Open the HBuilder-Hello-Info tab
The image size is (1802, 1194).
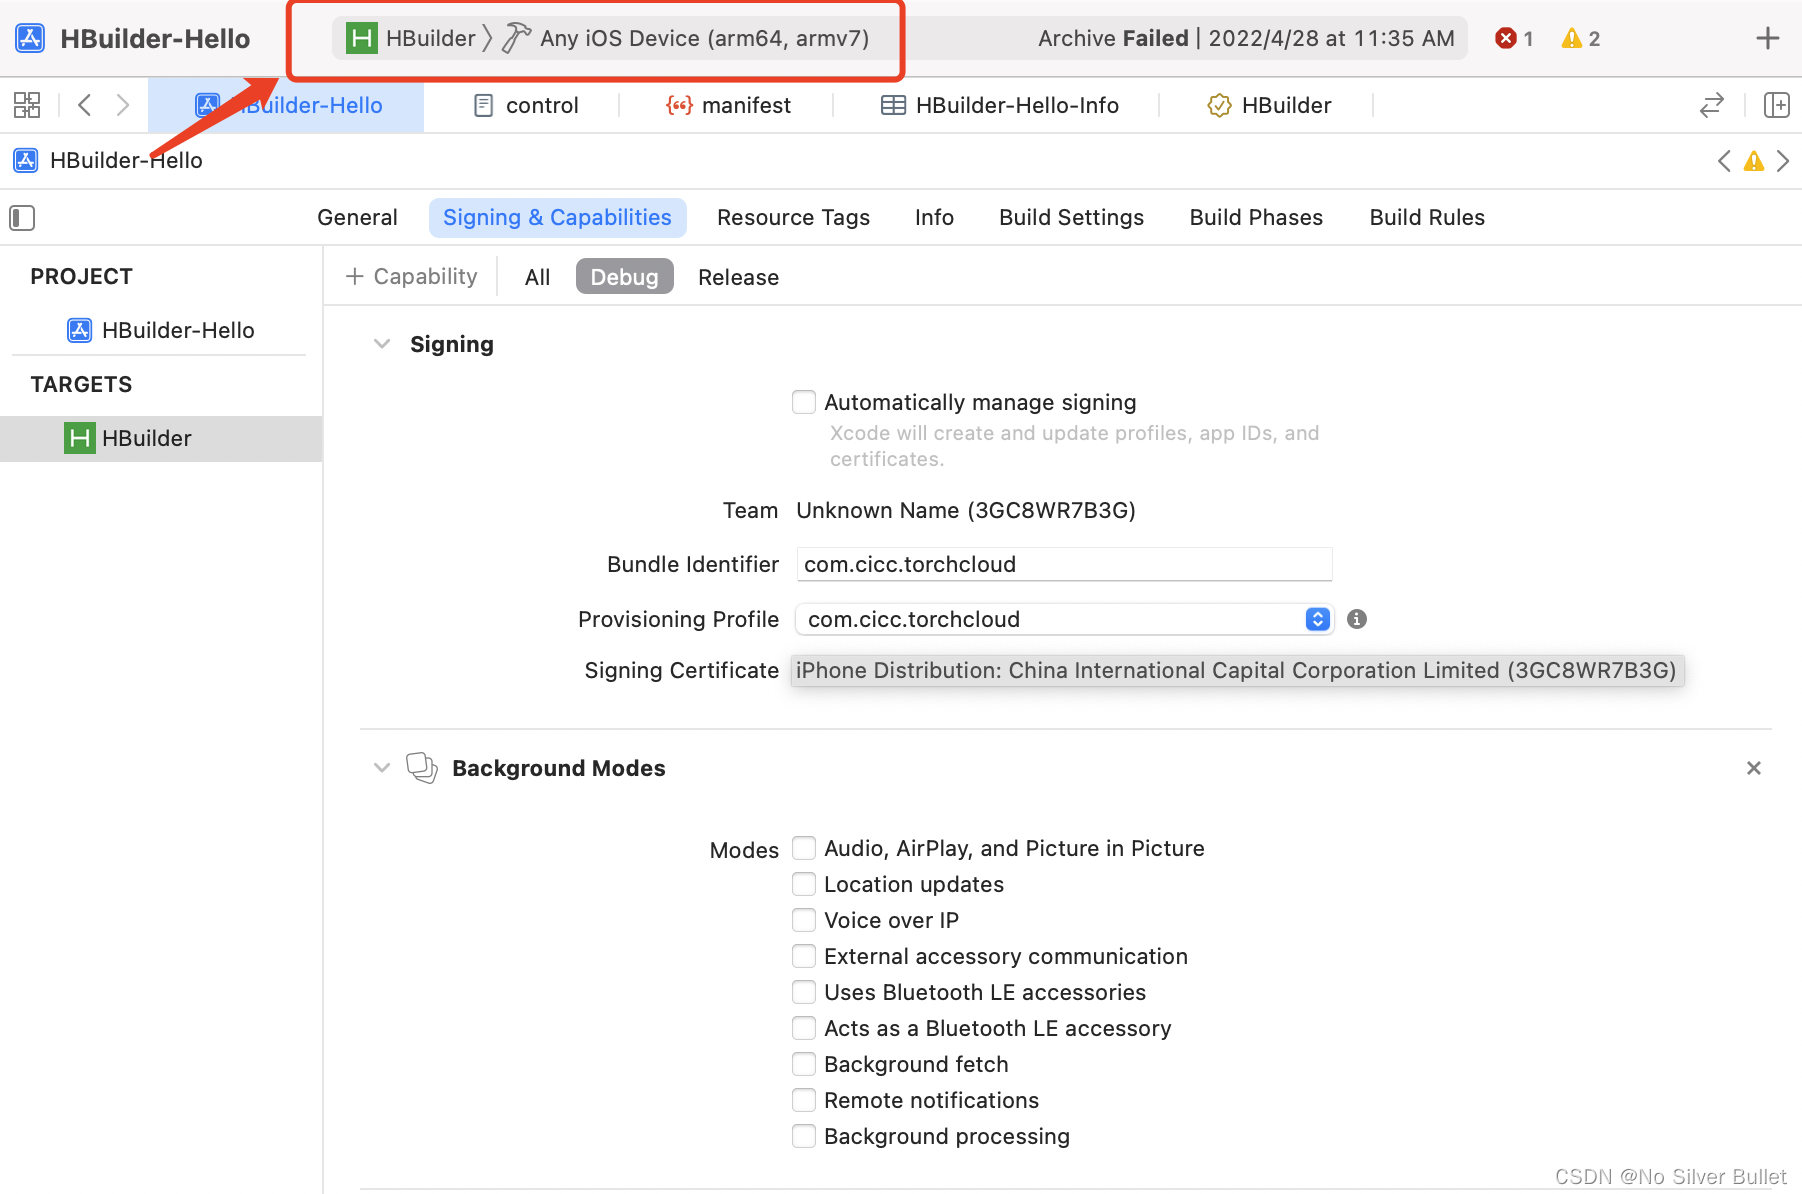[999, 105]
